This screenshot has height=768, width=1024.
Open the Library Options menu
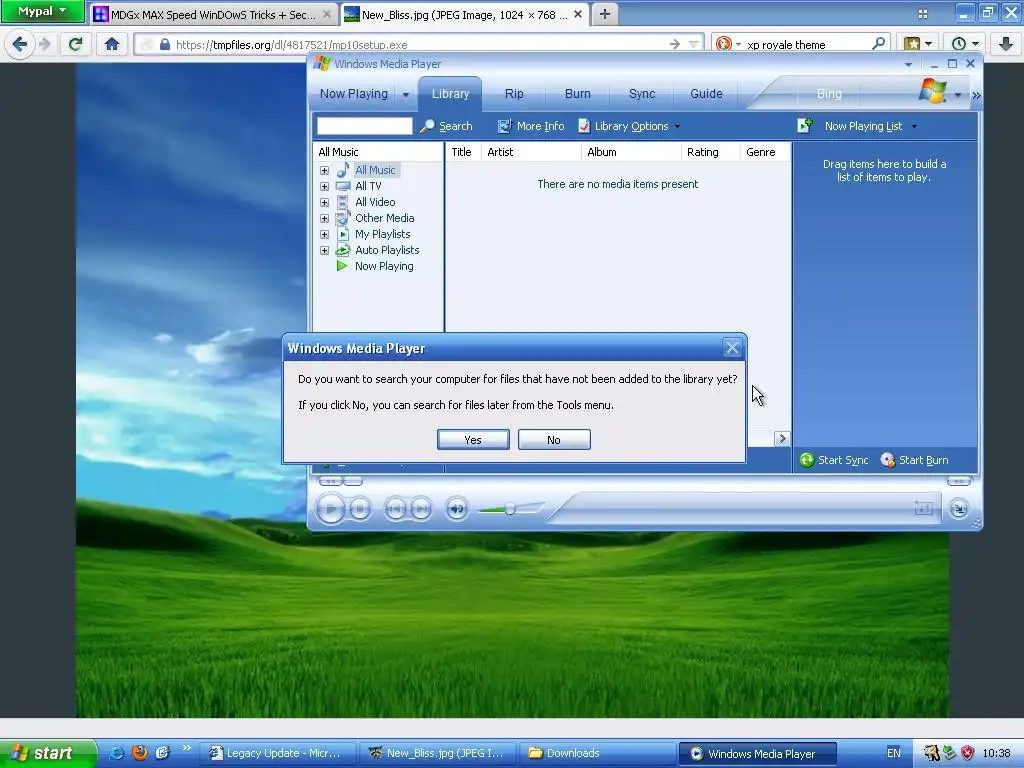point(630,126)
